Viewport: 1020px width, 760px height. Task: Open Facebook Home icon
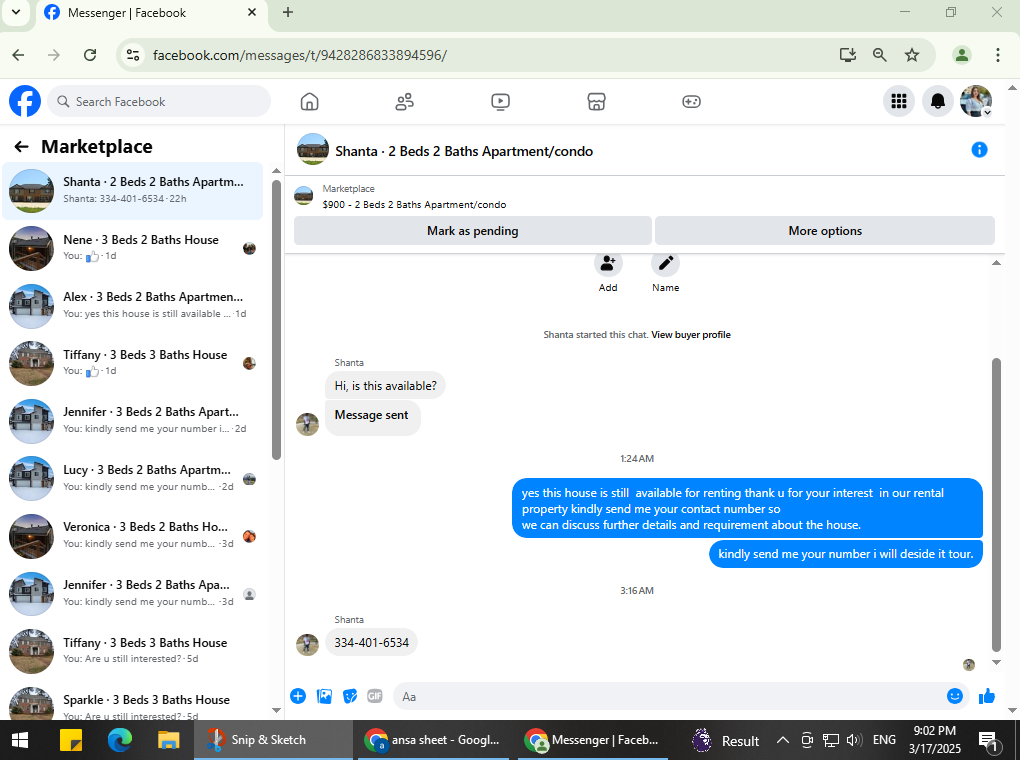coord(310,102)
